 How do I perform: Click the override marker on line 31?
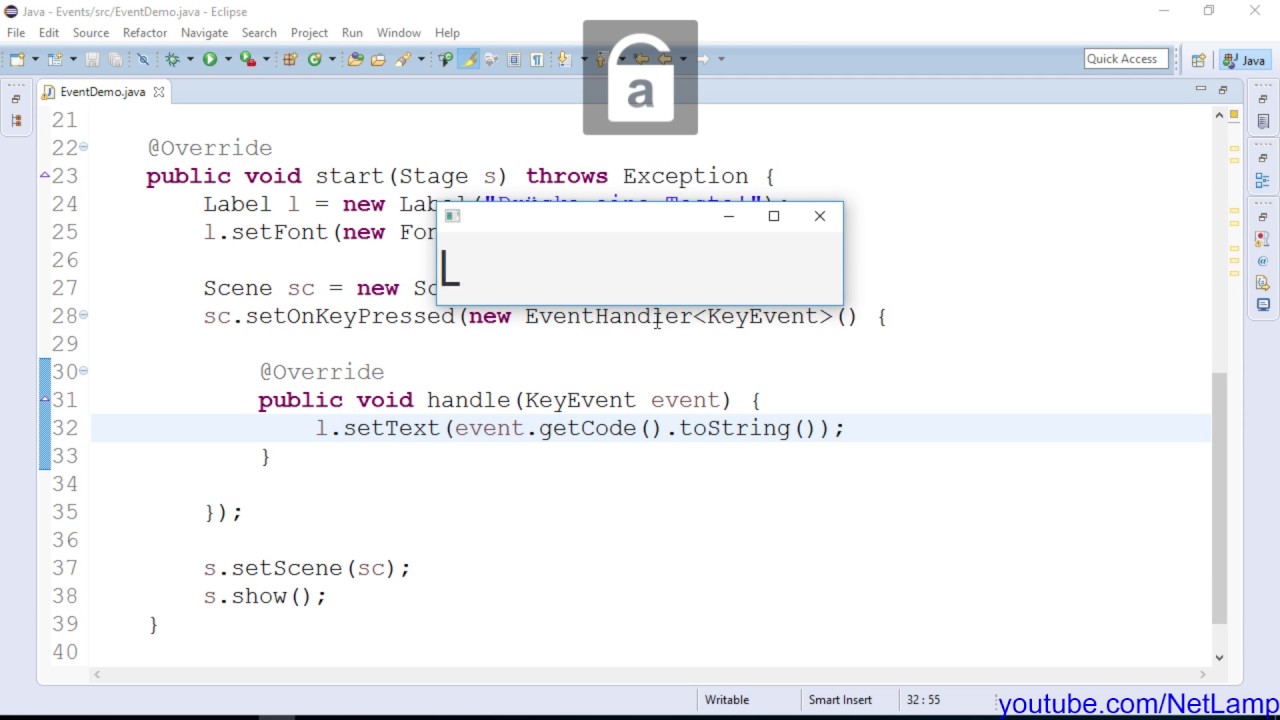click(44, 399)
